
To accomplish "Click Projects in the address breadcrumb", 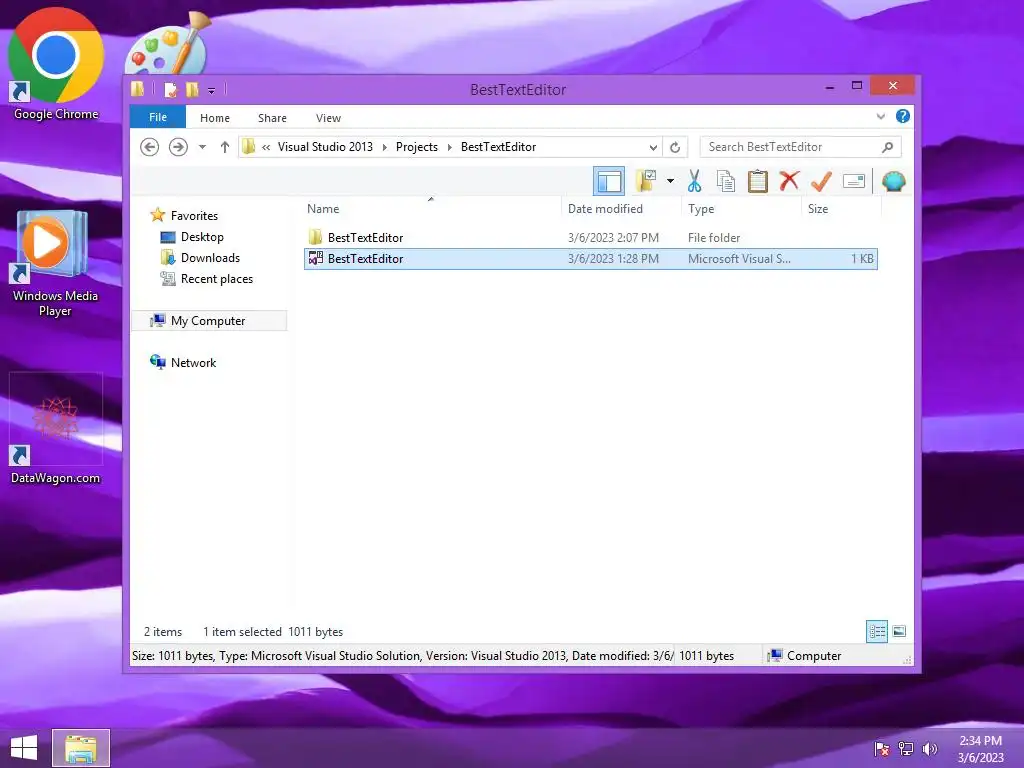I will point(417,147).
